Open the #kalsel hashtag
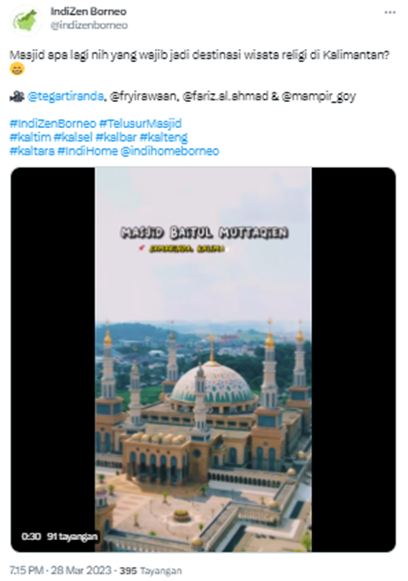Viewport: 408px width, 581px height. (x=73, y=137)
